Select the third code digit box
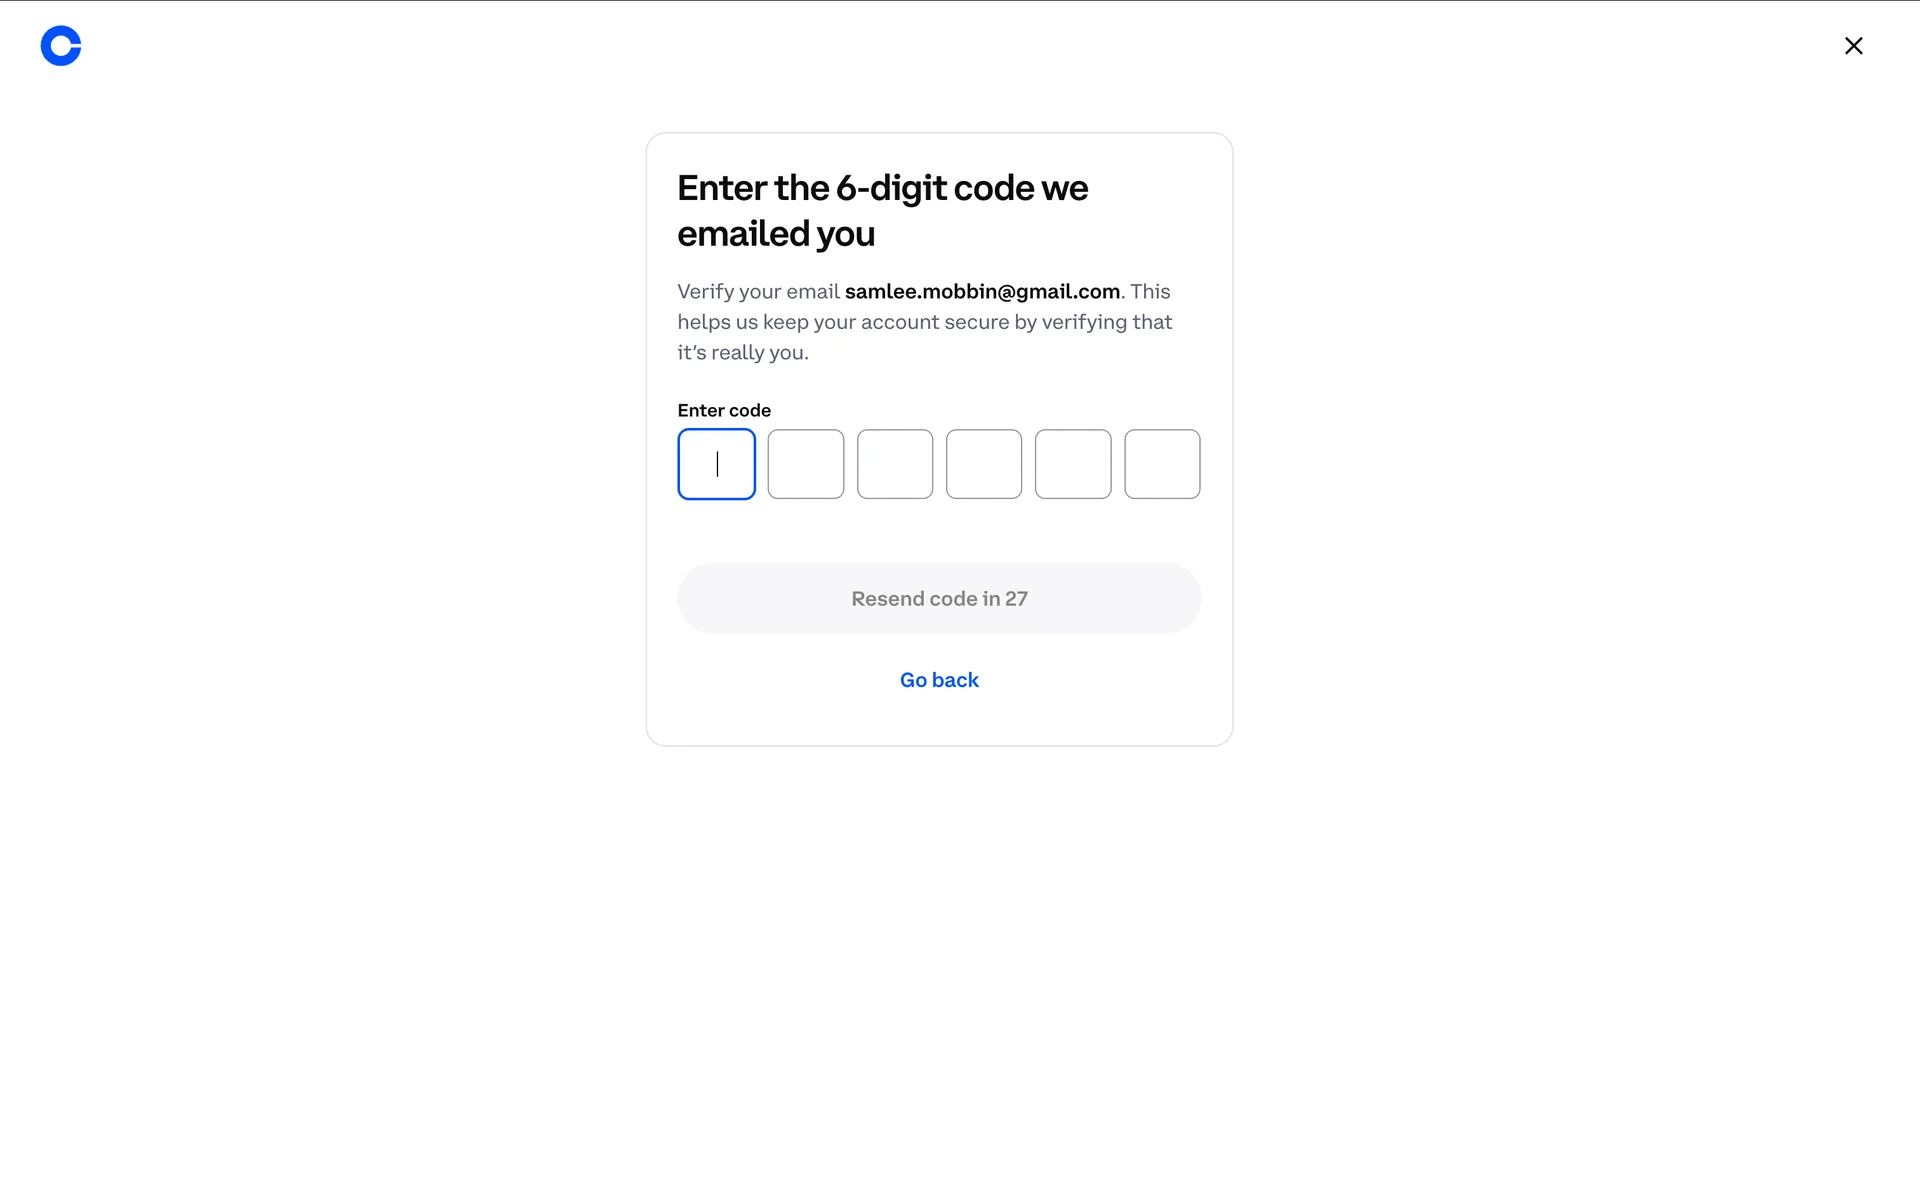 tap(894, 464)
